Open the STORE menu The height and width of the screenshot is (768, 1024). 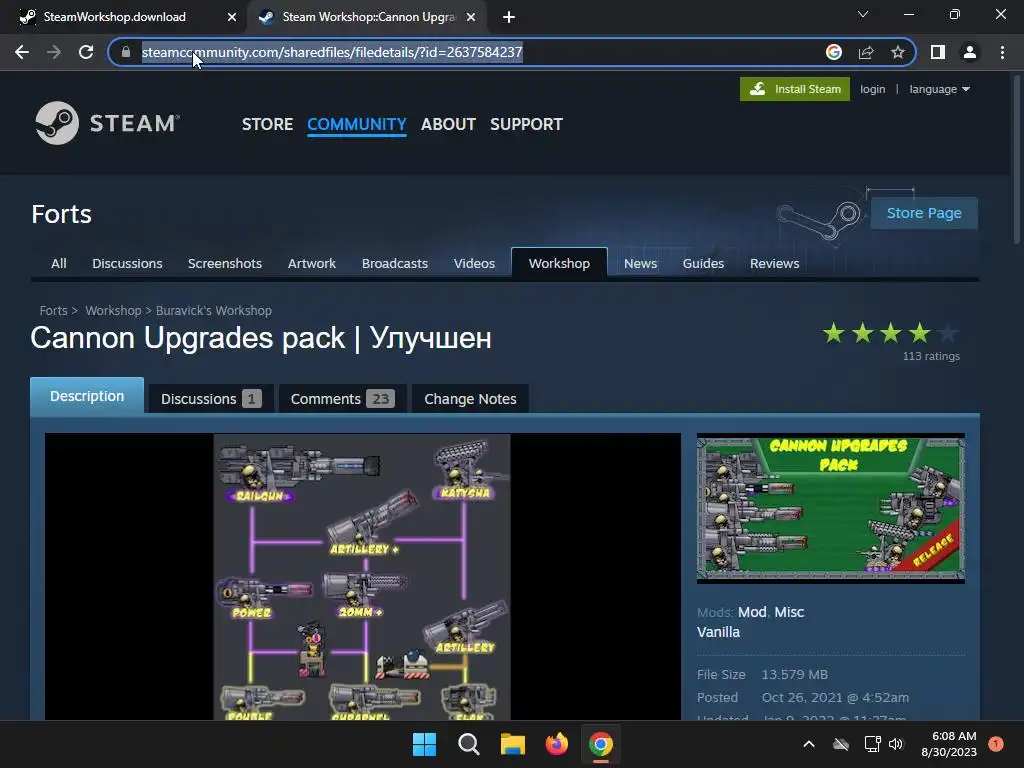(267, 124)
